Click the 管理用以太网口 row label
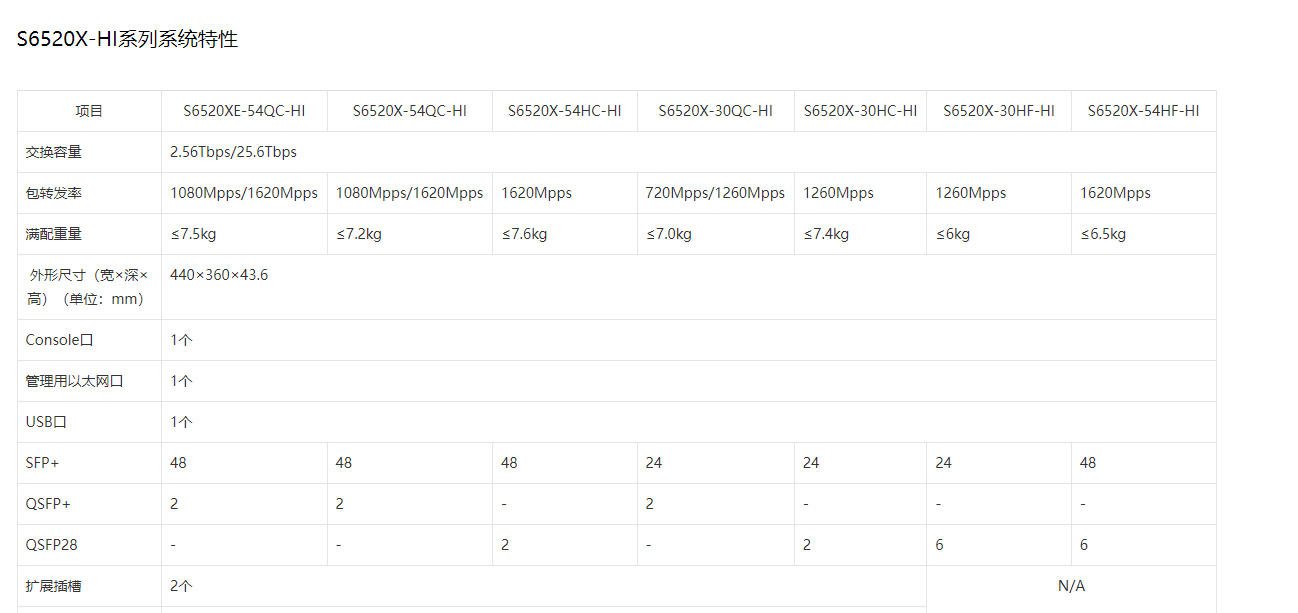Viewport: 1298px width, 613px height. 75,381
